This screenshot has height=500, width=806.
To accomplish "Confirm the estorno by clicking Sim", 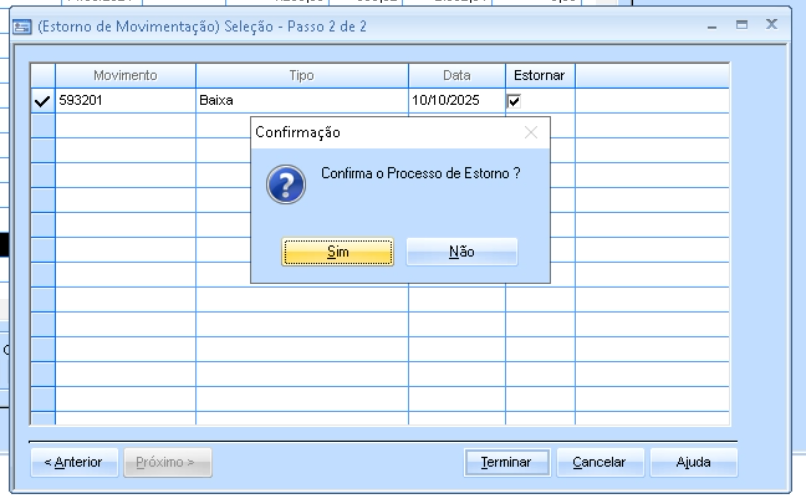I will (338, 253).
